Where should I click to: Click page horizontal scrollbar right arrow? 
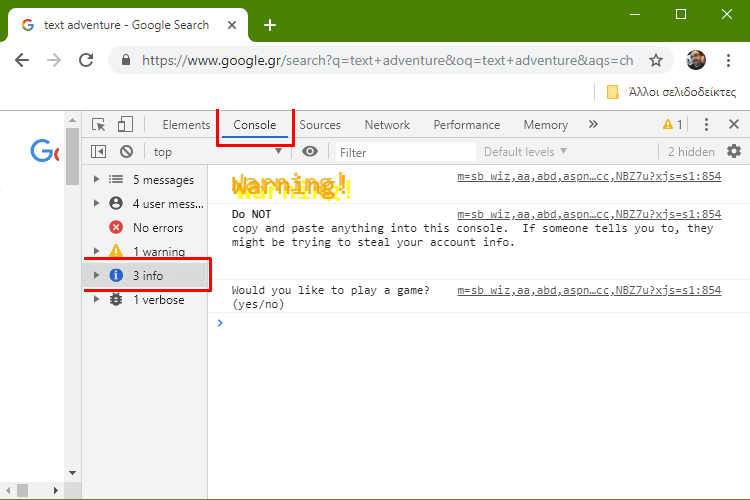click(x=56, y=490)
